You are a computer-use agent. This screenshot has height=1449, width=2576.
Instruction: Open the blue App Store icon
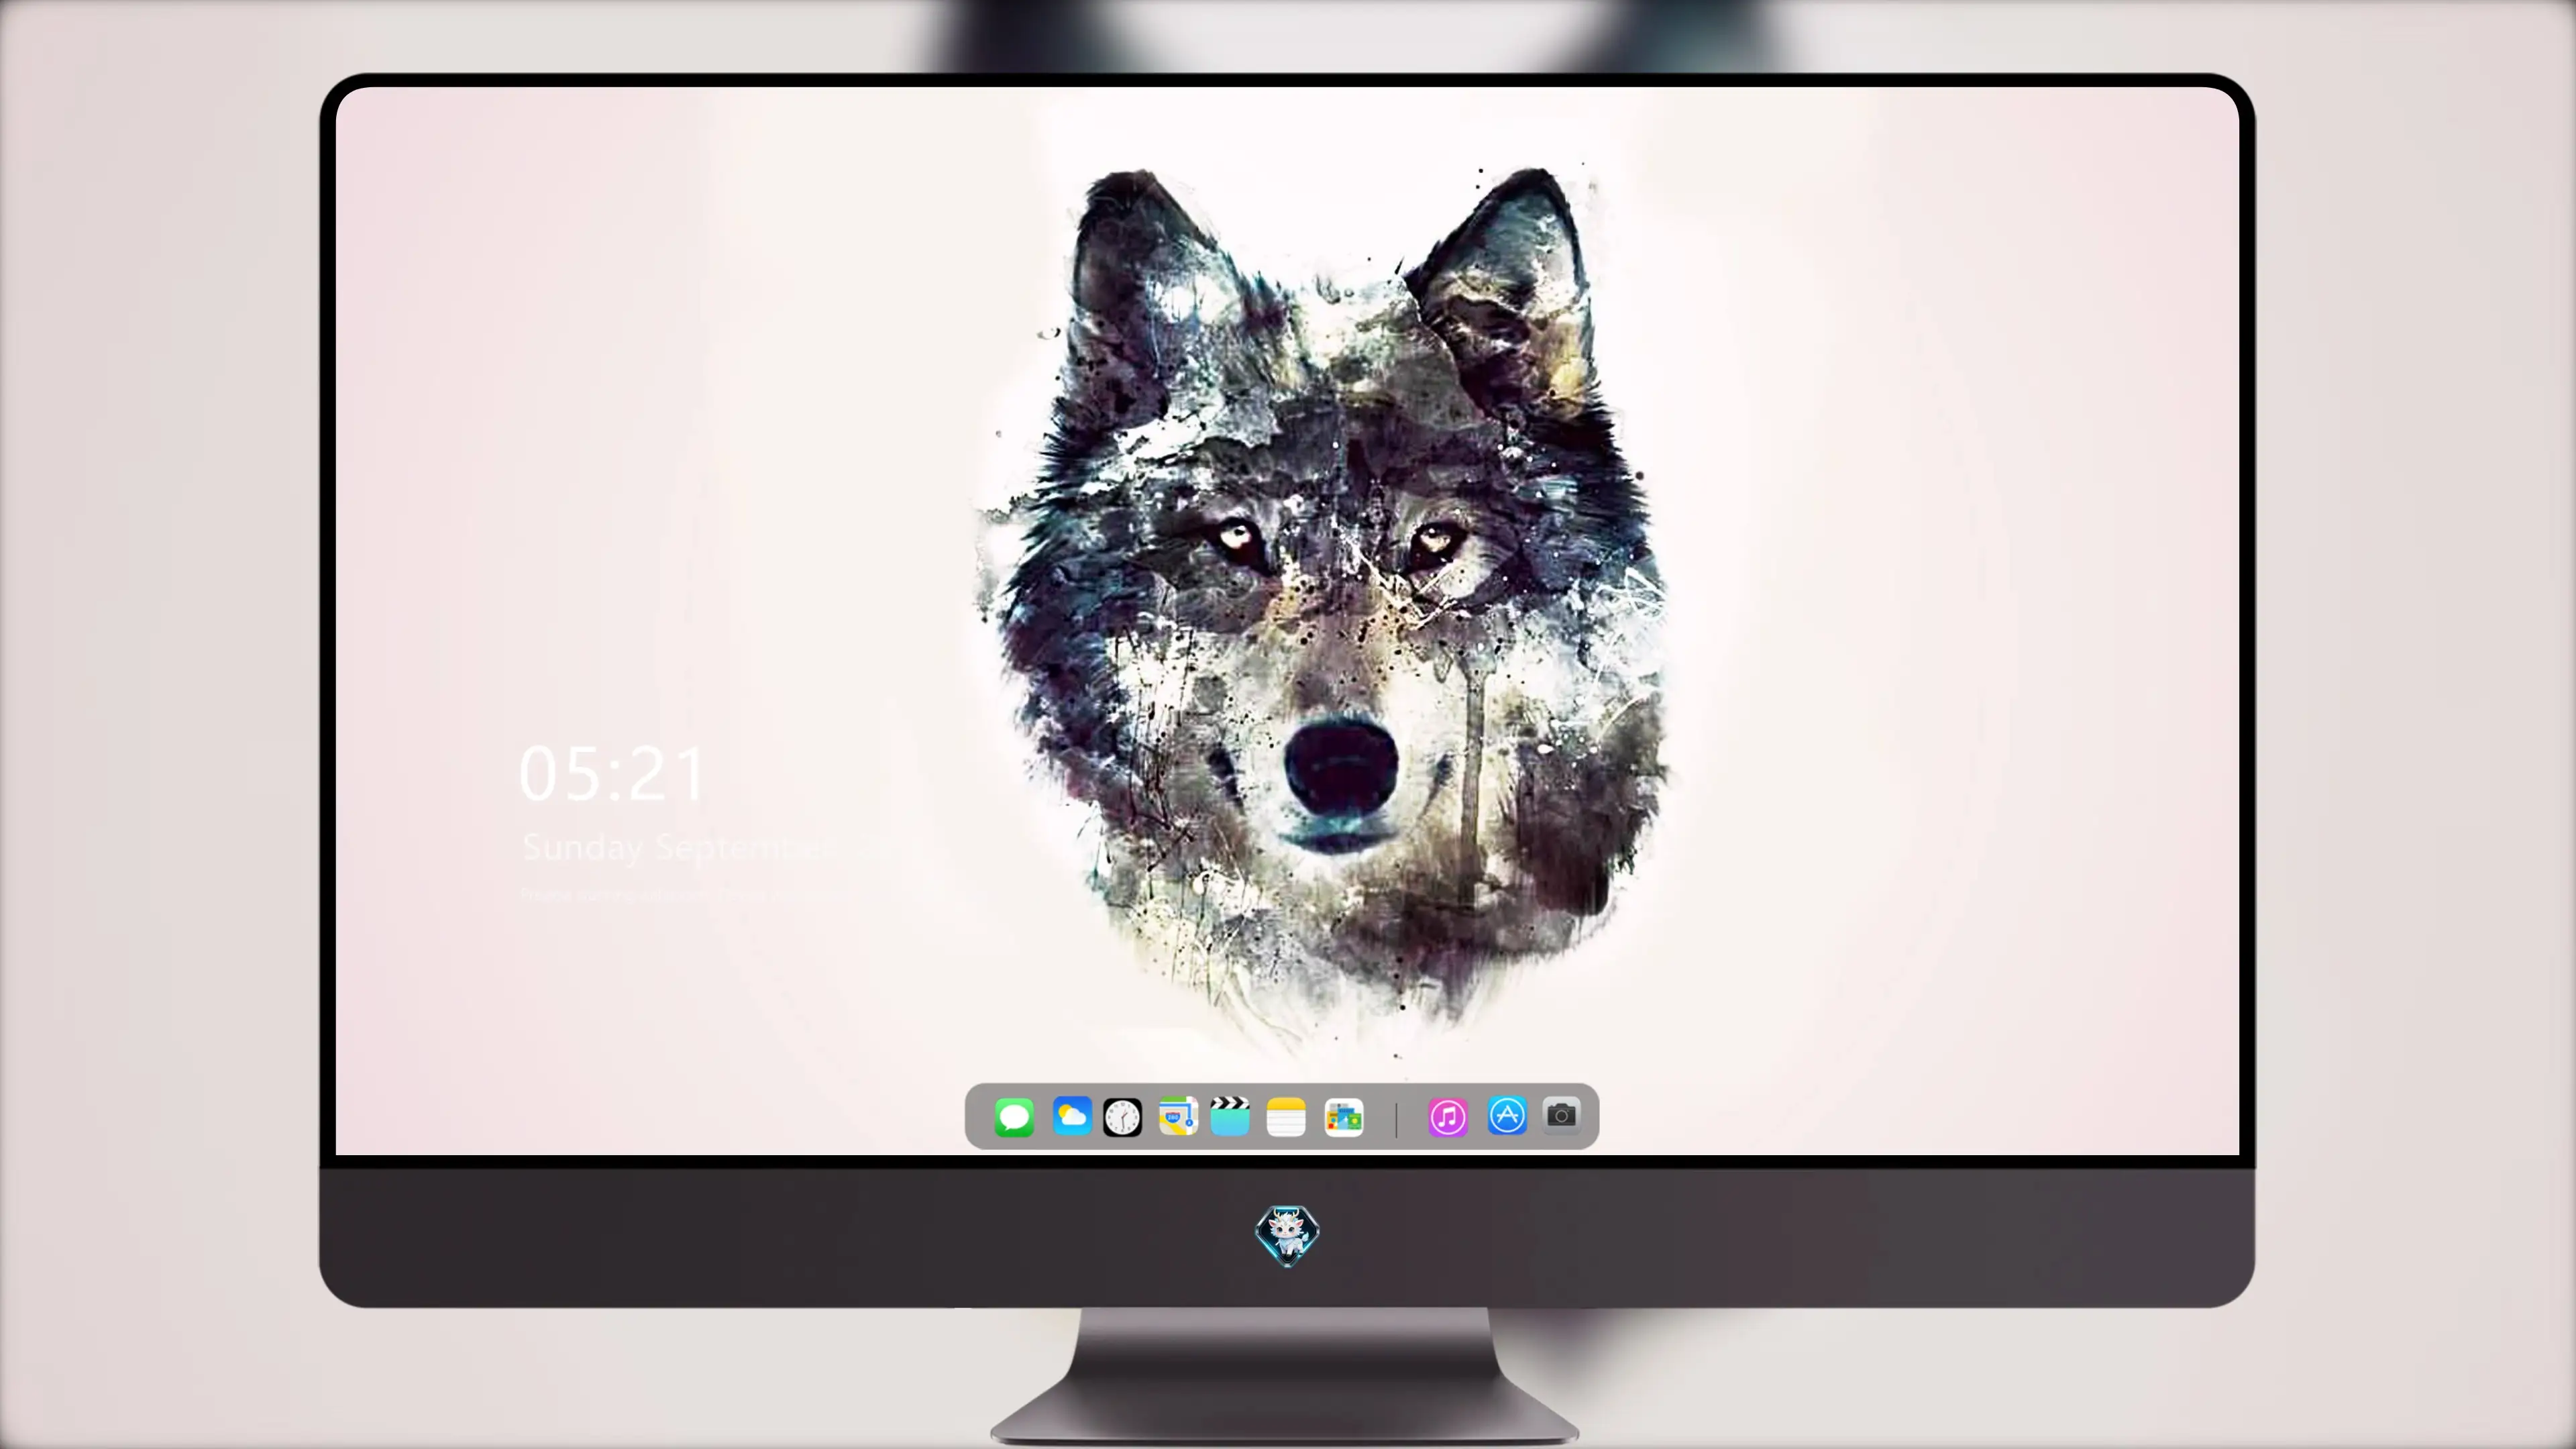[x=1507, y=1116]
